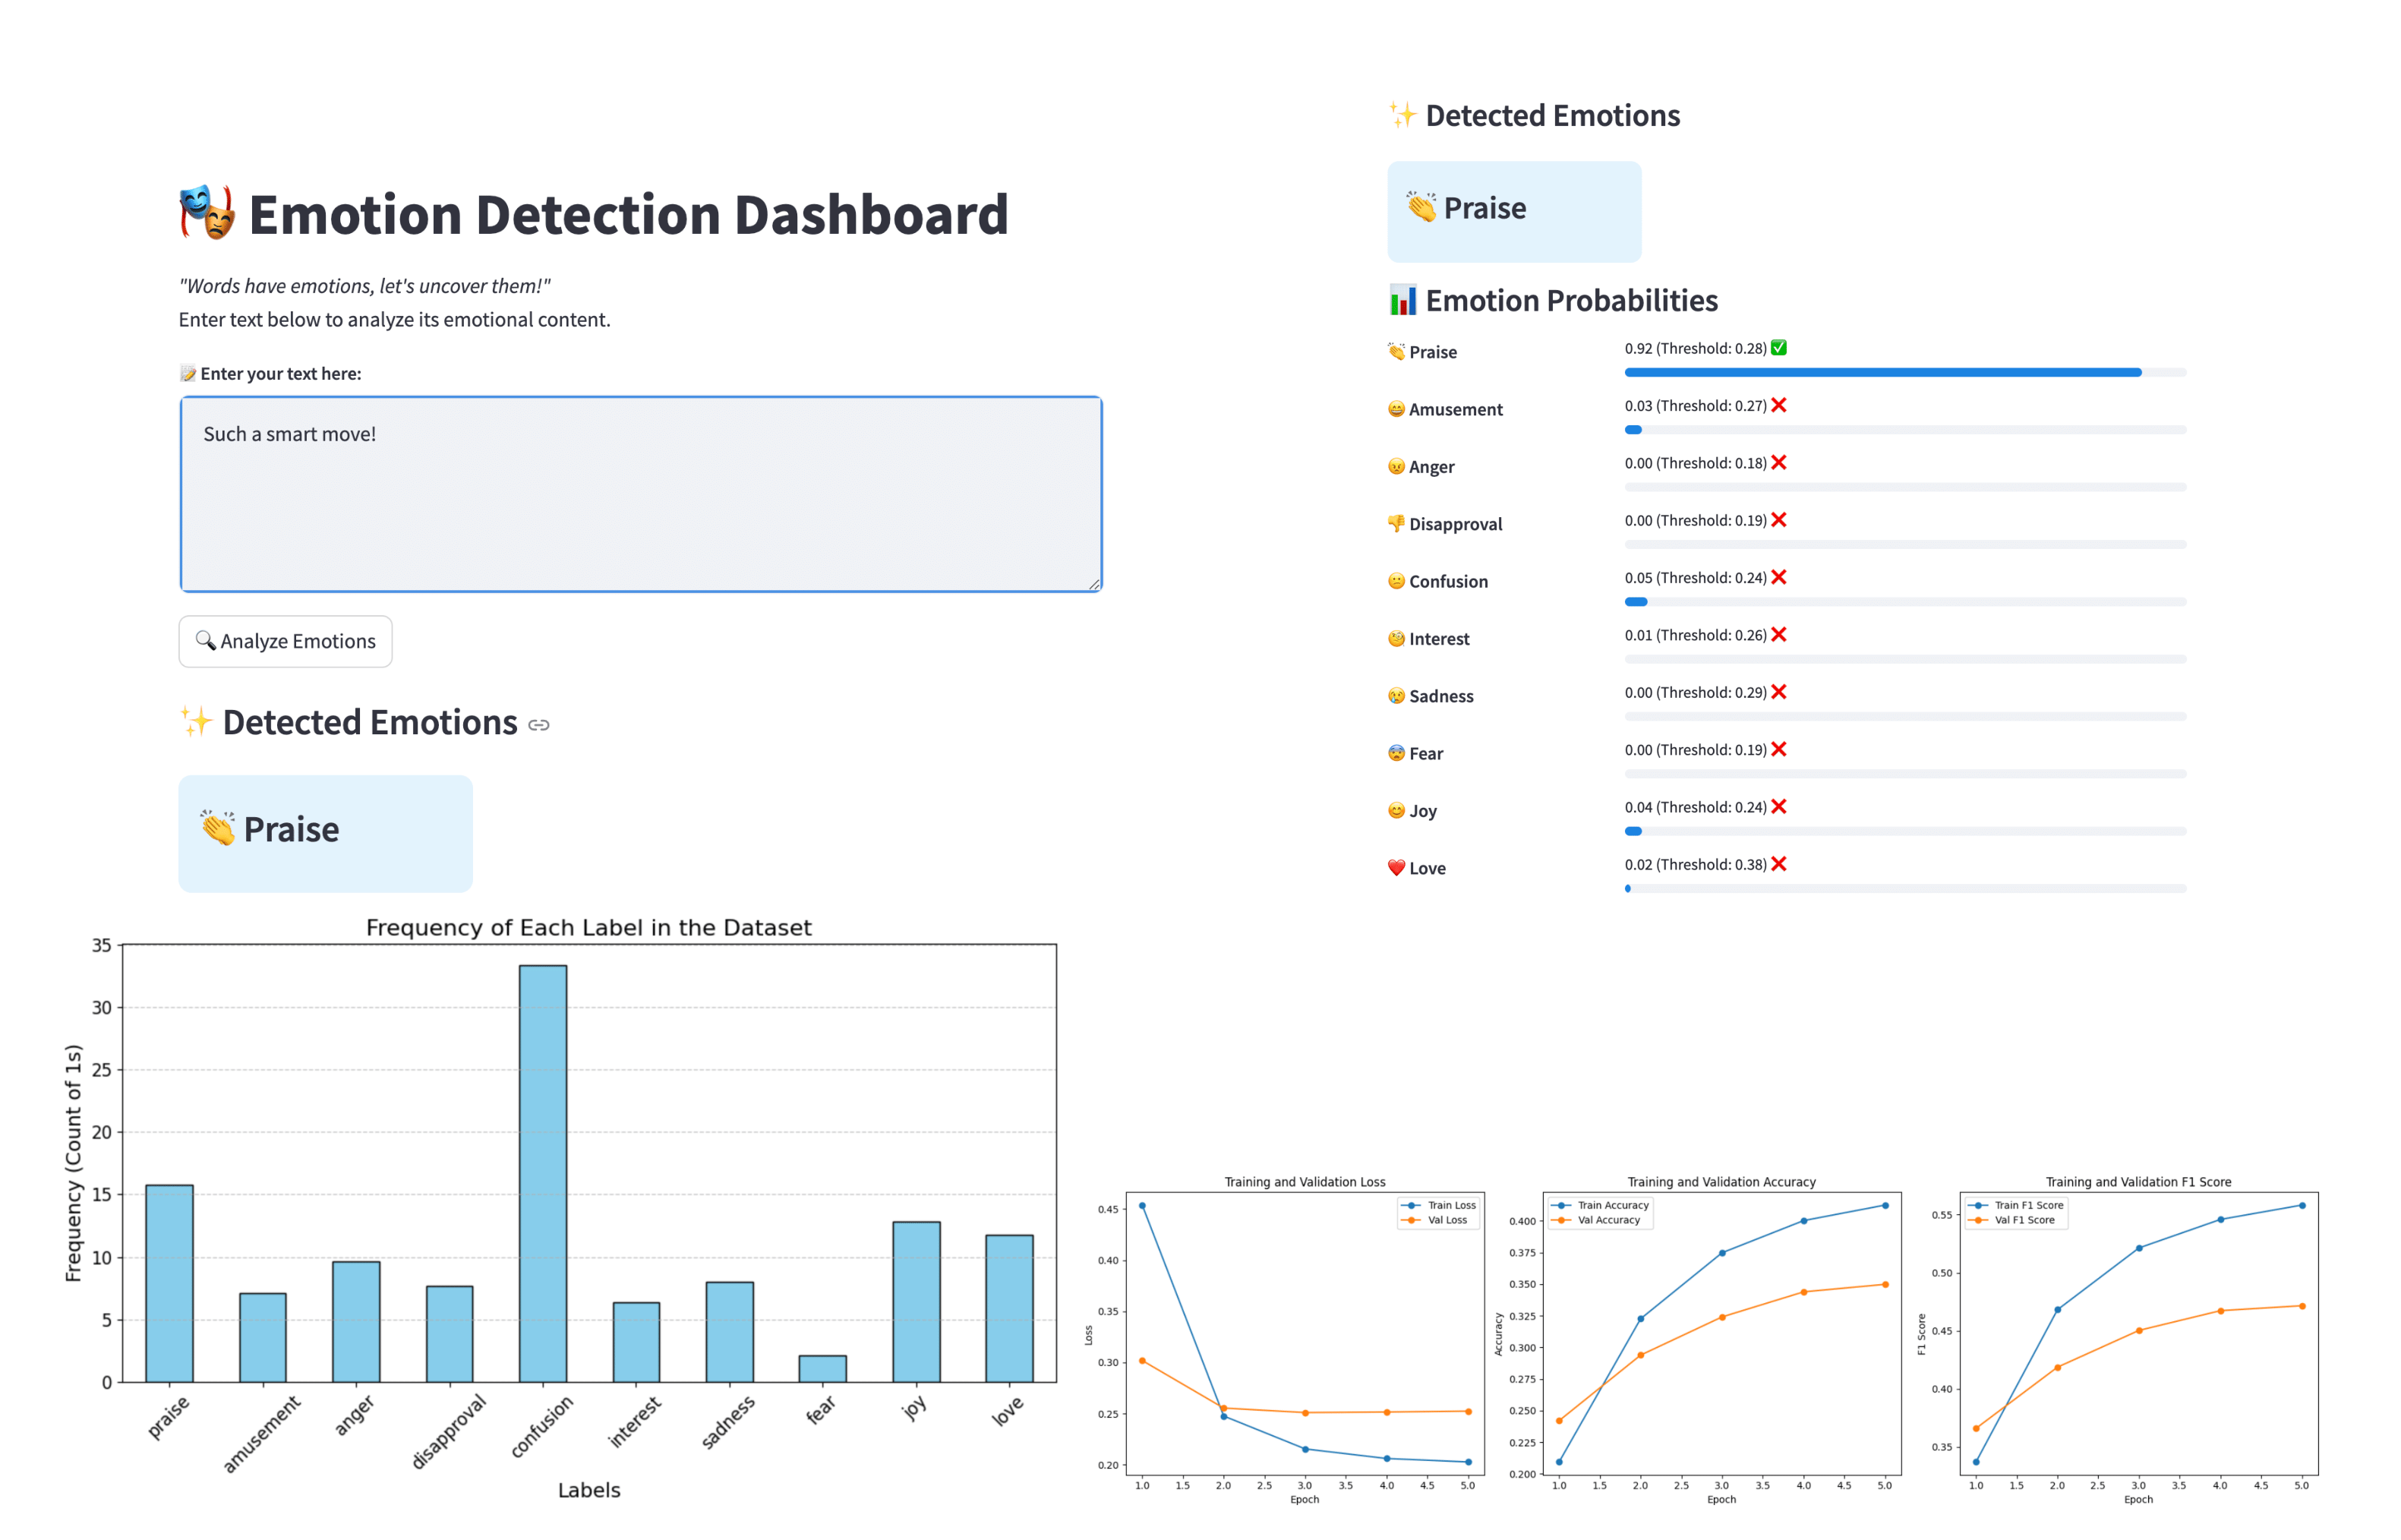Click the anchor link icon beside Detected Emotions

pos(539,725)
